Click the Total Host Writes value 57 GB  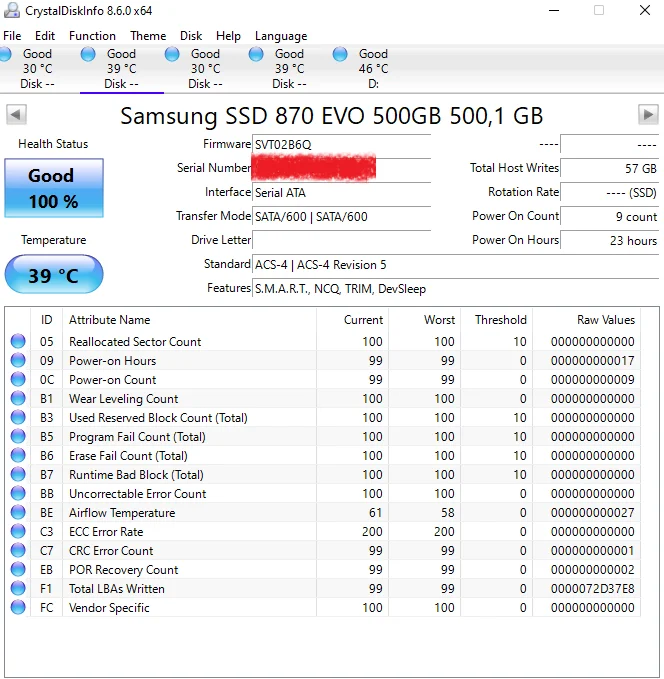[609, 168]
